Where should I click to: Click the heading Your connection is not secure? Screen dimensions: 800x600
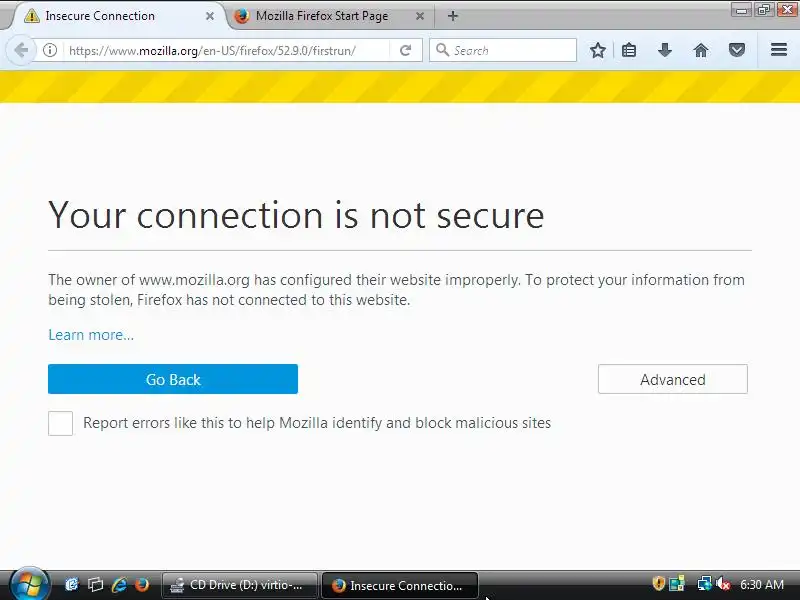pyautogui.click(x=296, y=215)
